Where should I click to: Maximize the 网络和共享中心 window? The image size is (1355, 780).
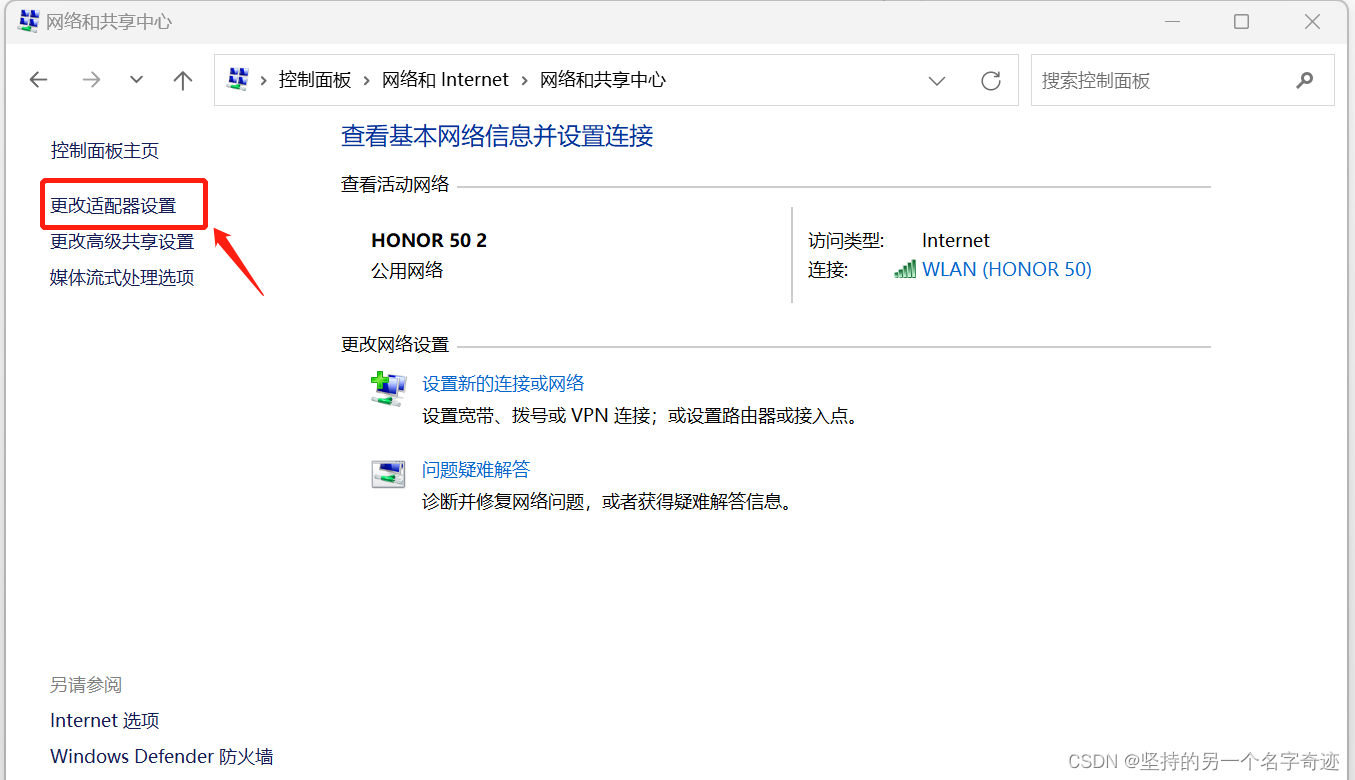click(1241, 21)
